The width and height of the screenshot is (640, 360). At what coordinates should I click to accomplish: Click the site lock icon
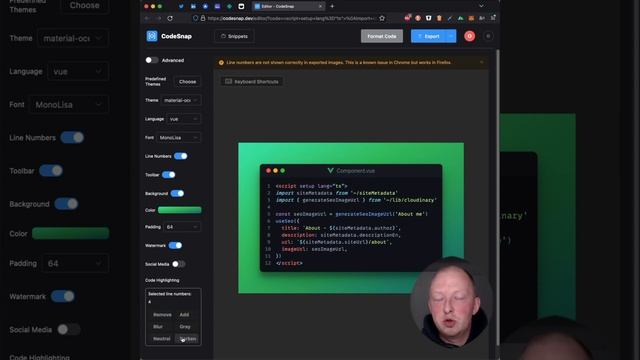[x=203, y=18]
